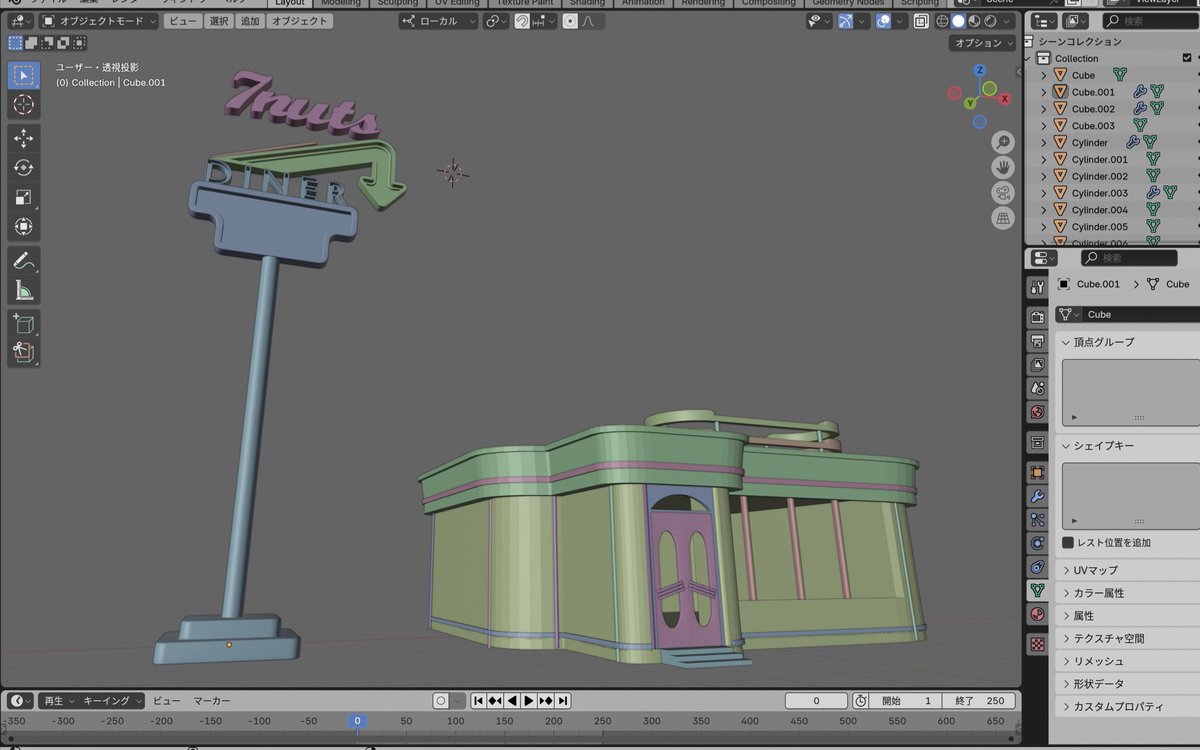The image size is (1200, 750).
Task: Toggle snapping magnet
Action: click(522, 21)
